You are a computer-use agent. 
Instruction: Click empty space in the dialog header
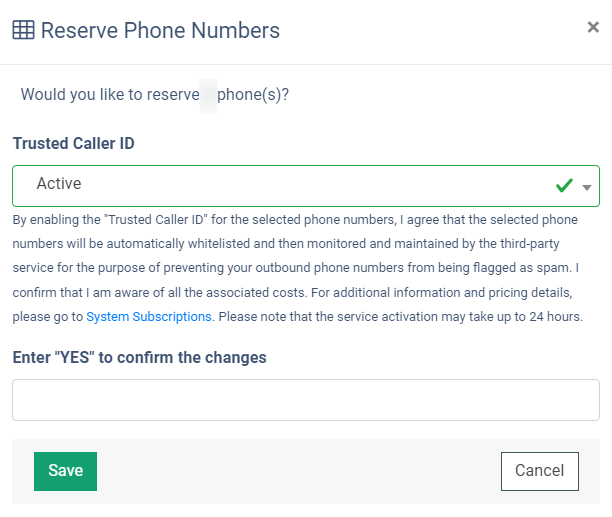click(430, 30)
